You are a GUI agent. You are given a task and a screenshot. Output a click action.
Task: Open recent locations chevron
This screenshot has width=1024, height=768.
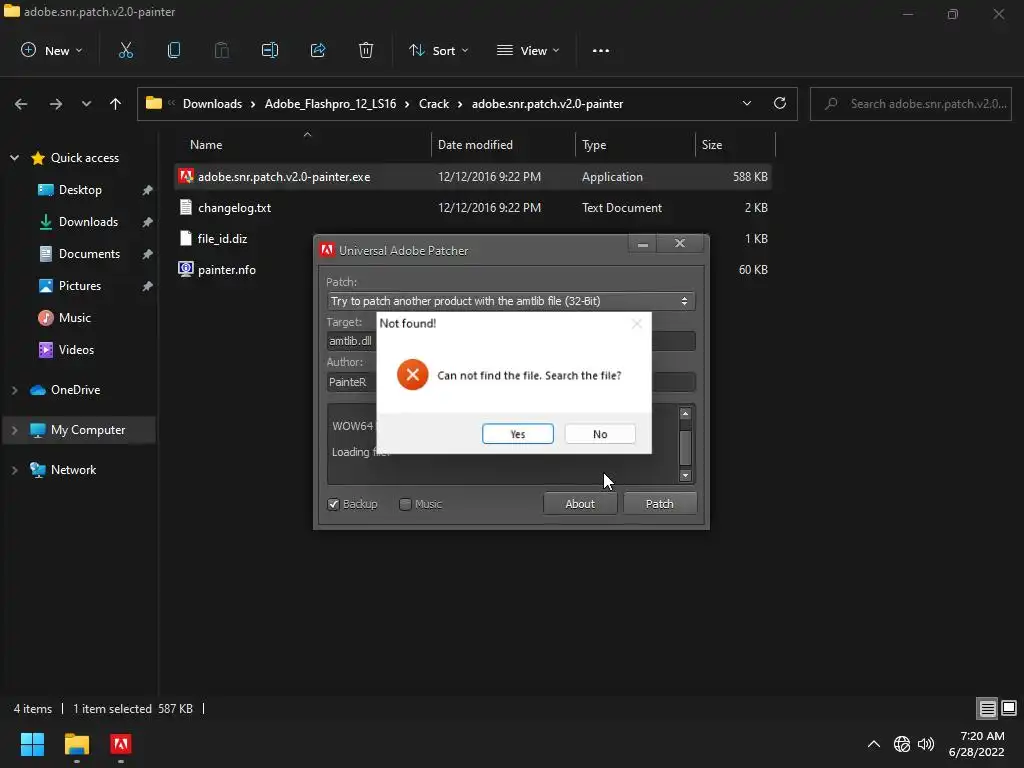click(x=86, y=104)
